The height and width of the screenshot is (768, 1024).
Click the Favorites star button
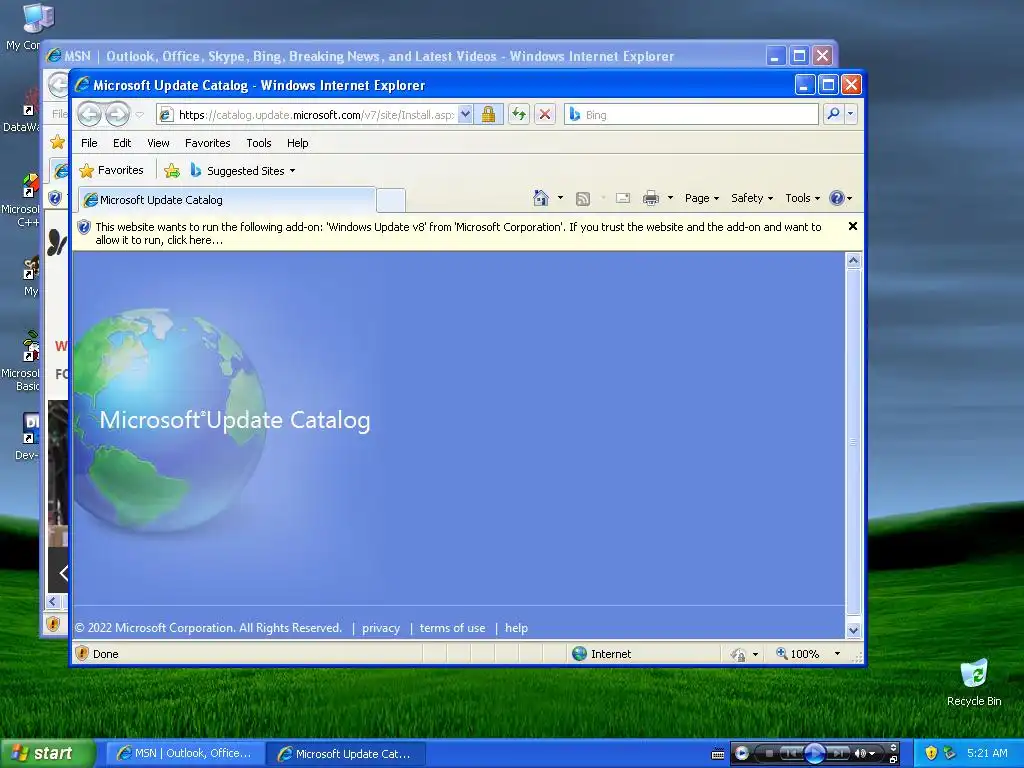[x=111, y=170]
